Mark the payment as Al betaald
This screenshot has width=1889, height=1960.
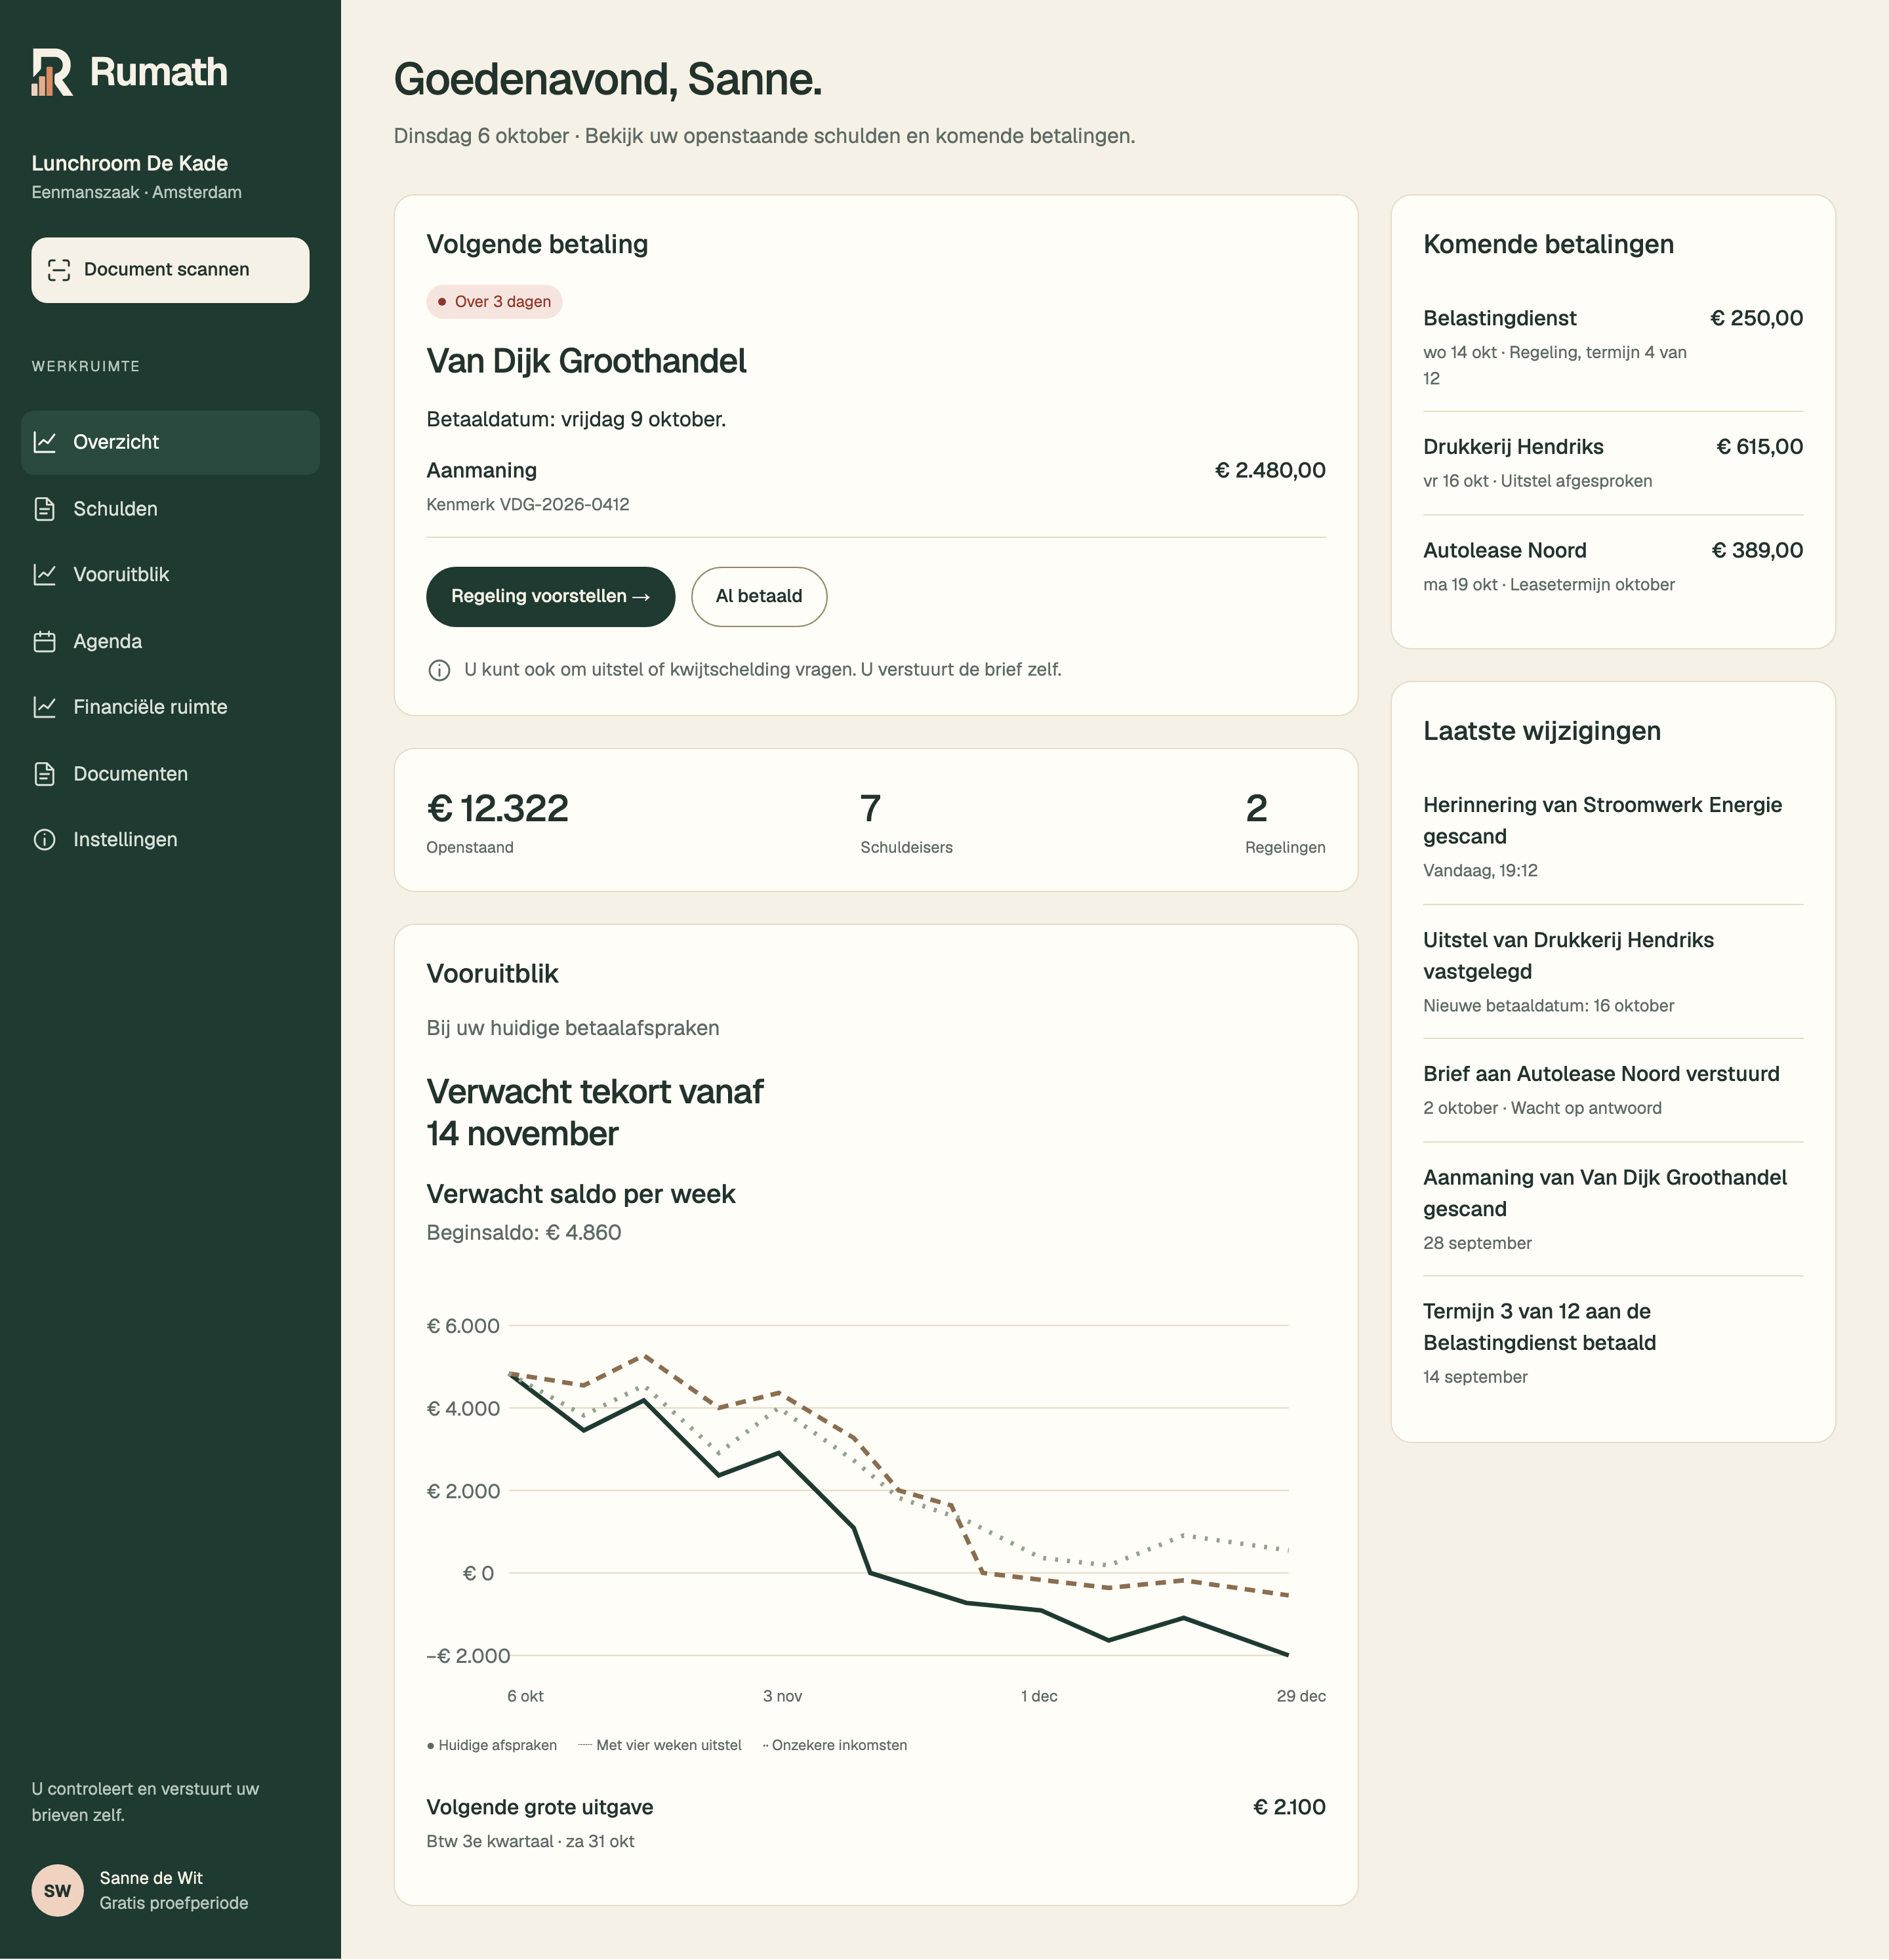(759, 597)
